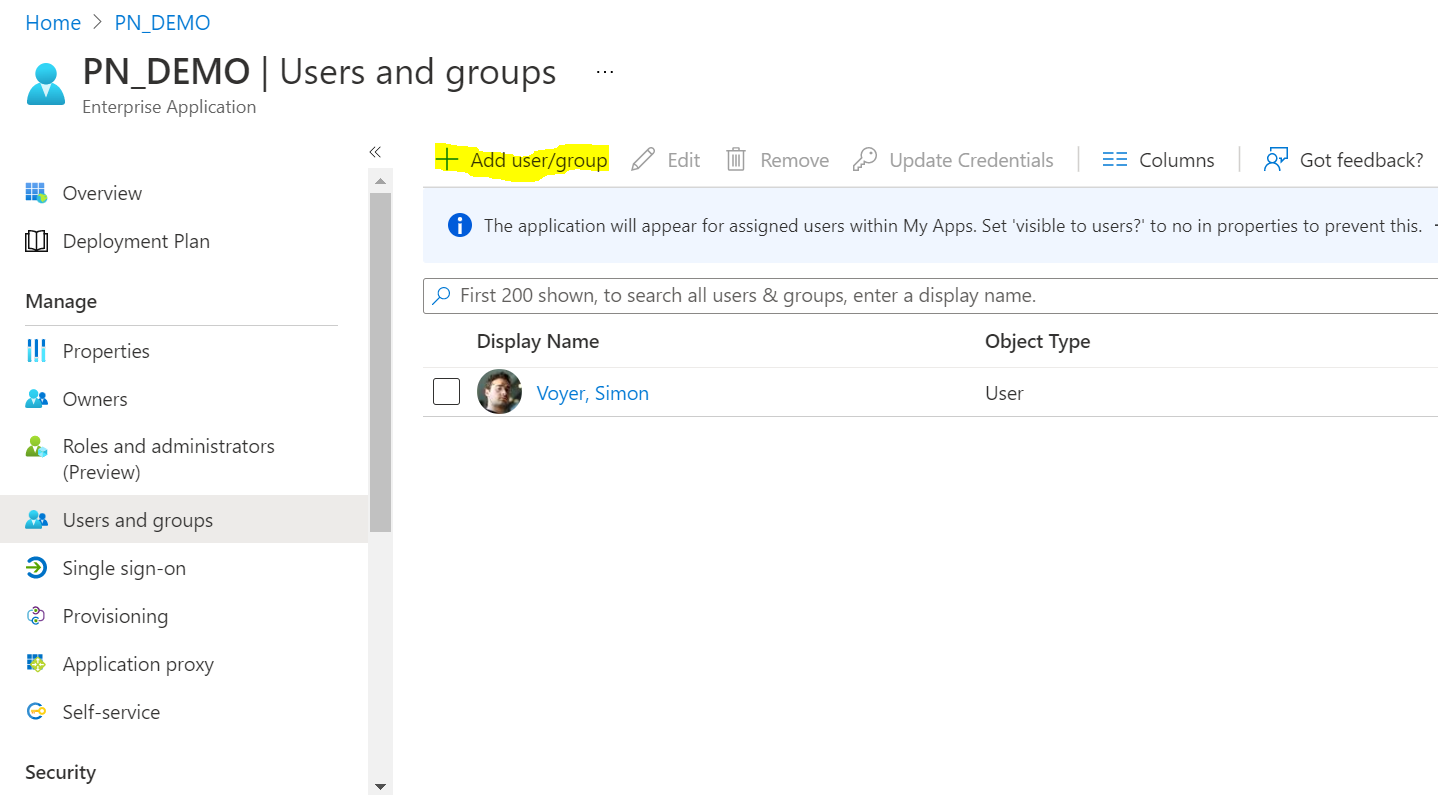This screenshot has width=1438, height=795.
Task: Click the Got feedback person icon
Action: 1275,160
